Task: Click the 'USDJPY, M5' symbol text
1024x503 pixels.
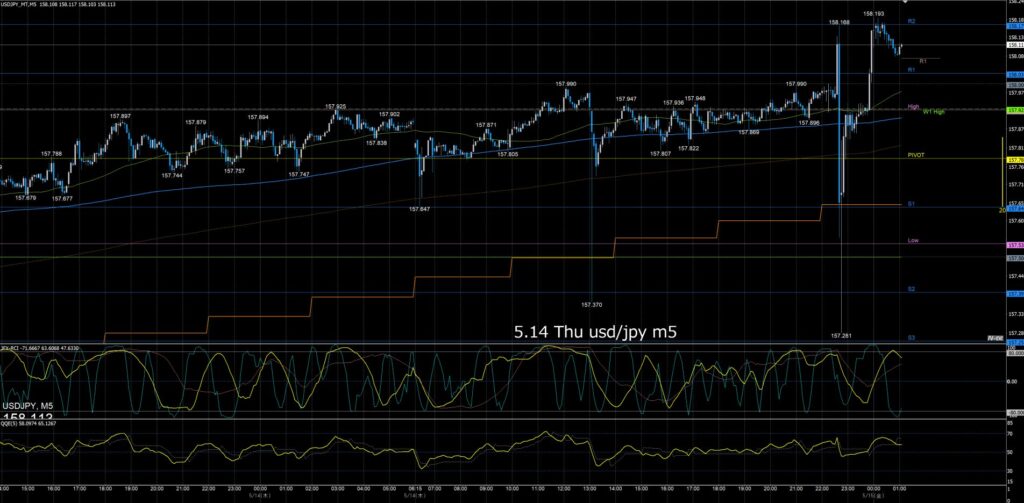Action: [27, 406]
